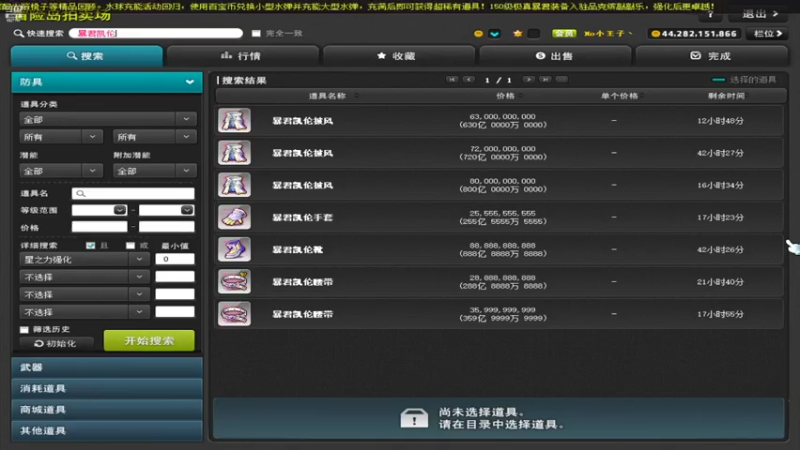
Task: Select the row with 21小时40分 remaining
Action: pyautogui.click(x=499, y=282)
